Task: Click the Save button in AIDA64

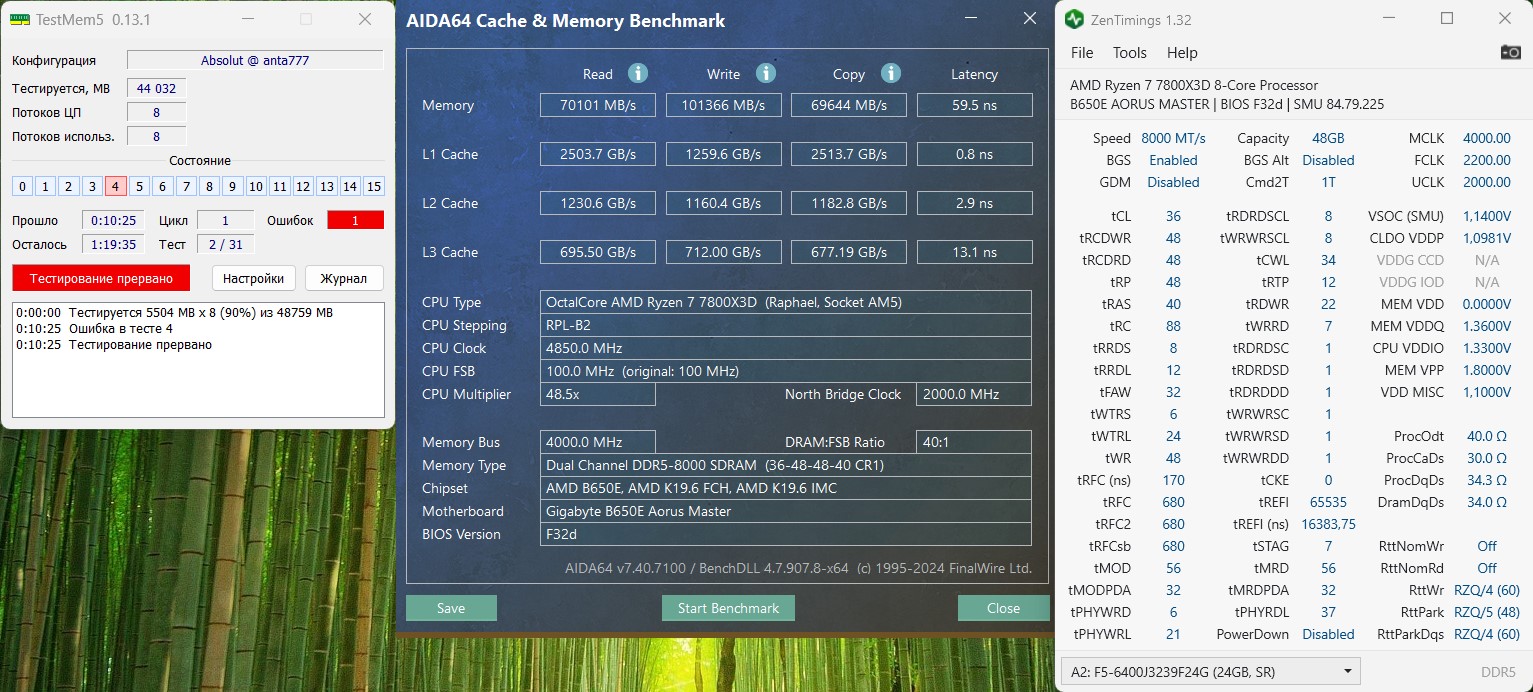Action: coord(451,608)
